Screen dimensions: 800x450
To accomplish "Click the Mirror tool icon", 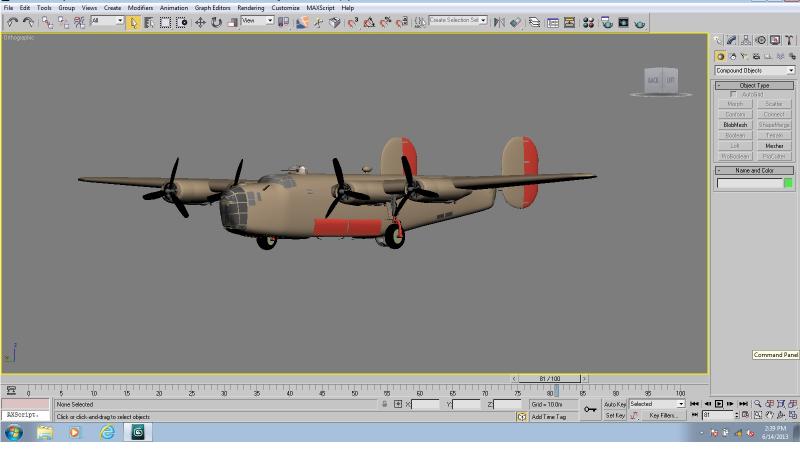I will click(x=499, y=22).
